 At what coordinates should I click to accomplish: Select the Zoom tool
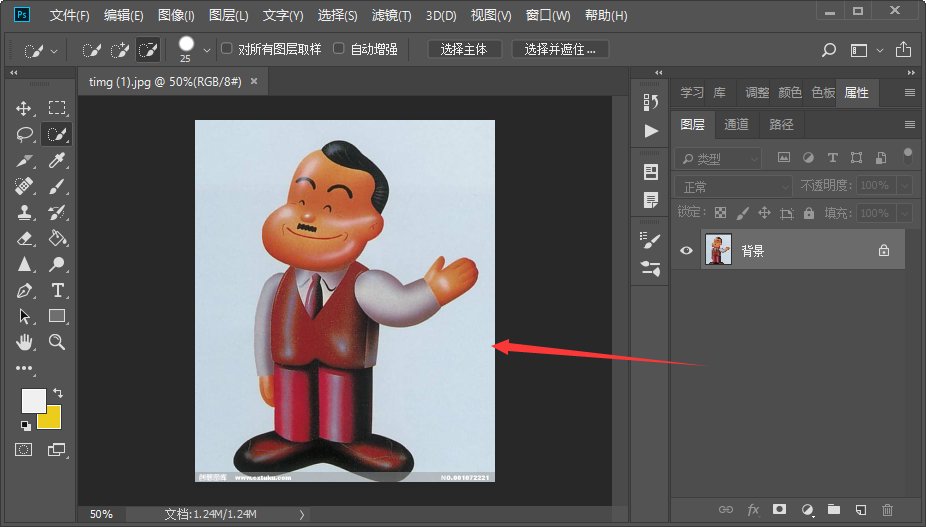tap(57, 341)
